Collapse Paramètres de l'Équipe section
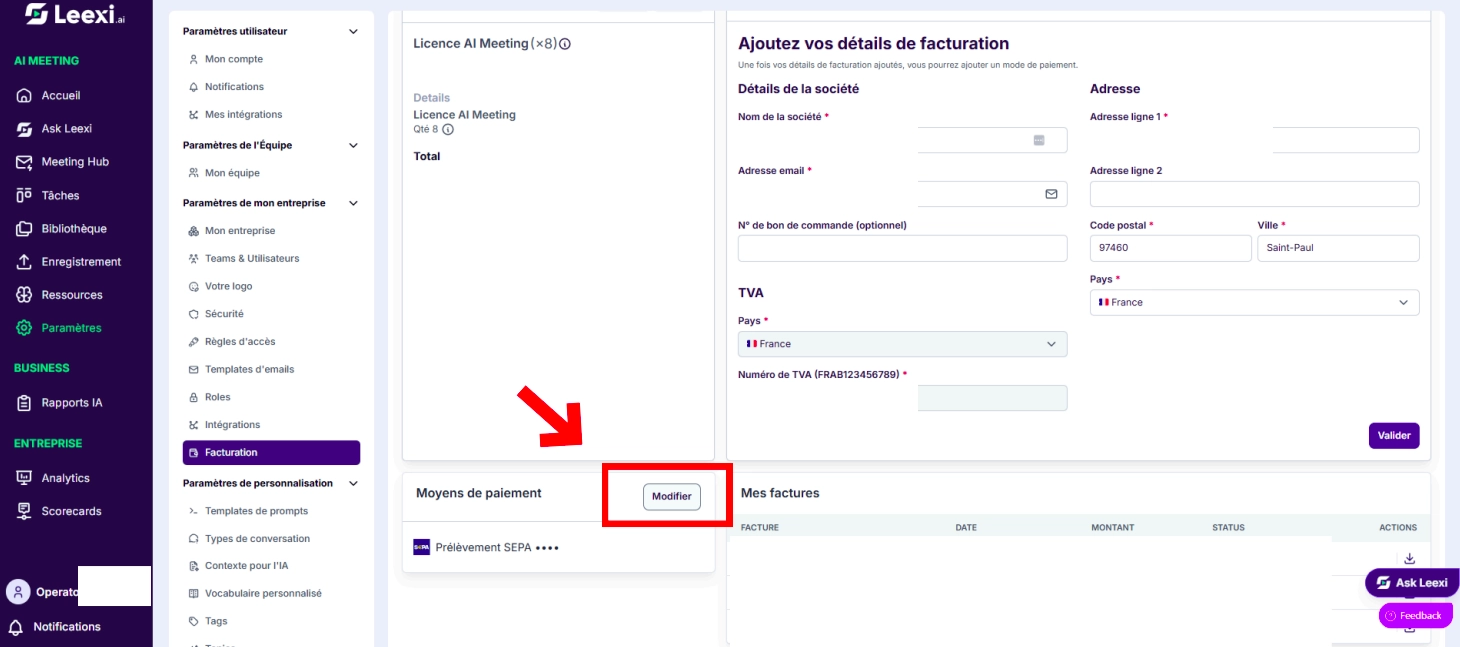 tap(353, 145)
